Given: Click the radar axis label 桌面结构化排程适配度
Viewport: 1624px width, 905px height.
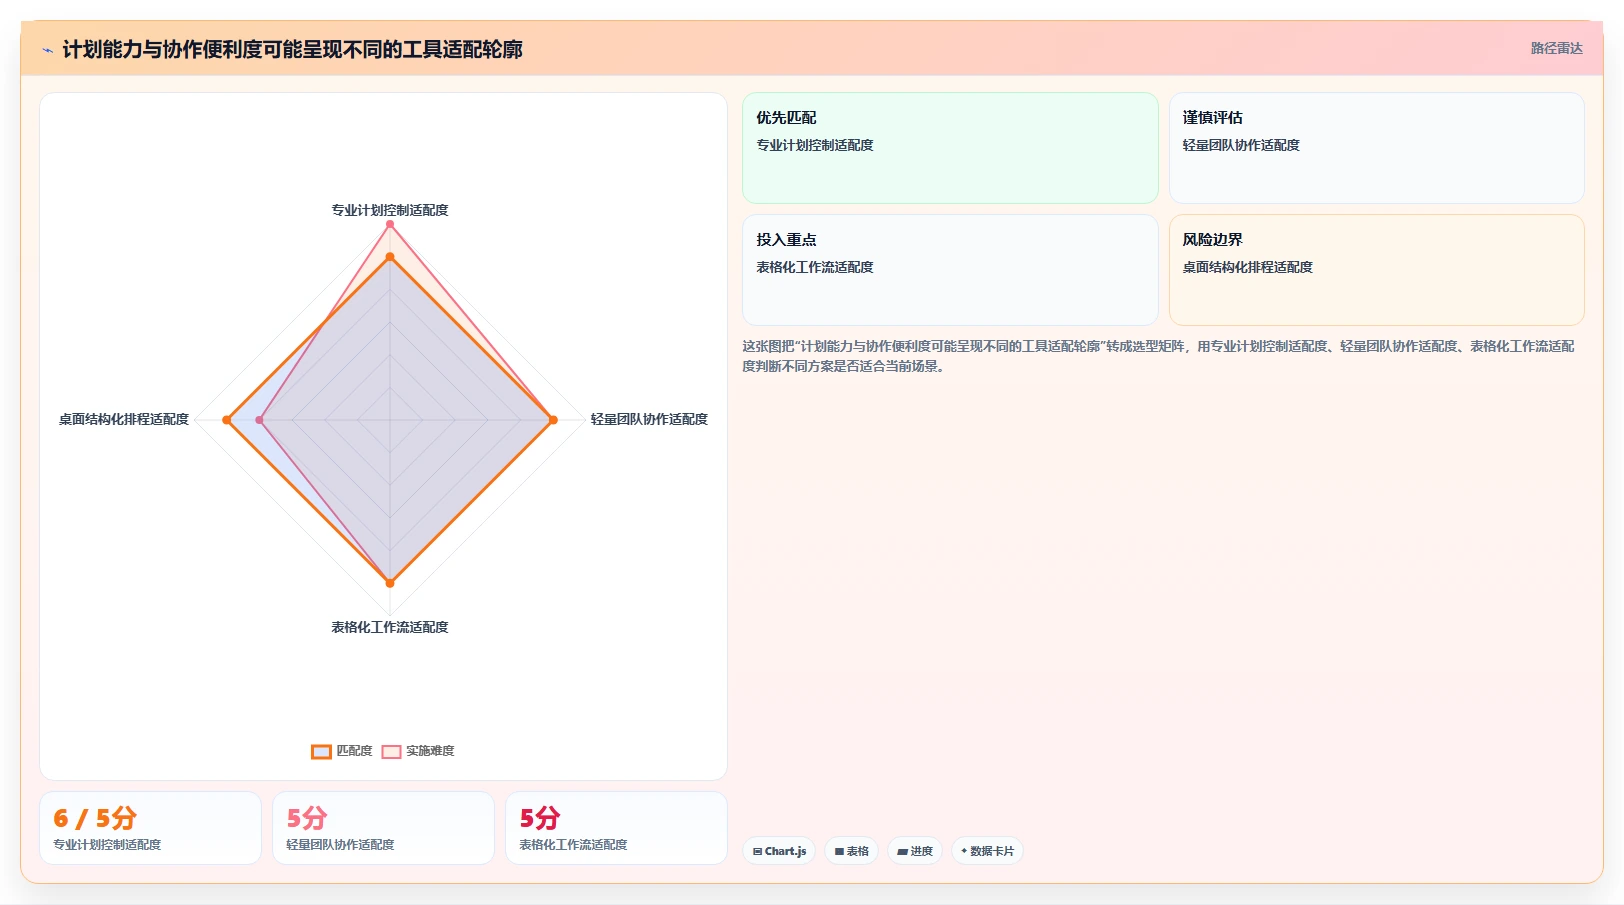Looking at the screenshot, I should coord(124,419).
